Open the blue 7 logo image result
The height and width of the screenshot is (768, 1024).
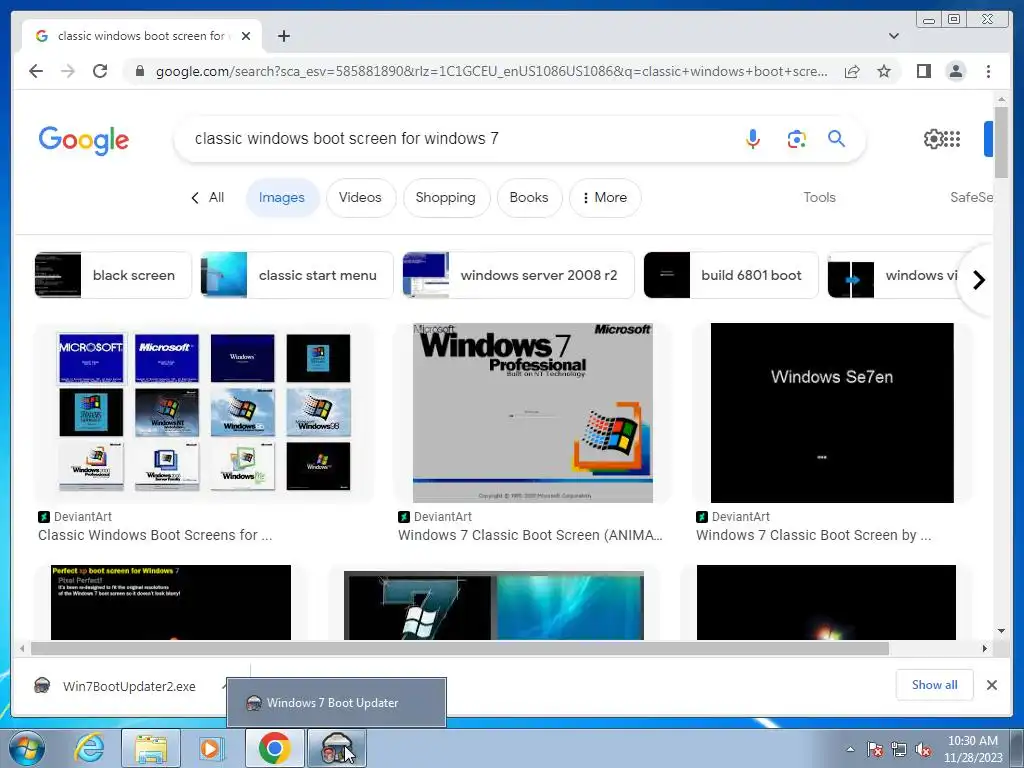(x=494, y=605)
